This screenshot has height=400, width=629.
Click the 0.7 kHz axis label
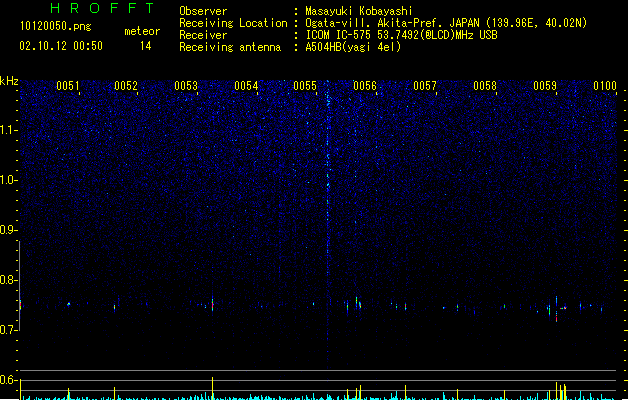click(x=9, y=330)
